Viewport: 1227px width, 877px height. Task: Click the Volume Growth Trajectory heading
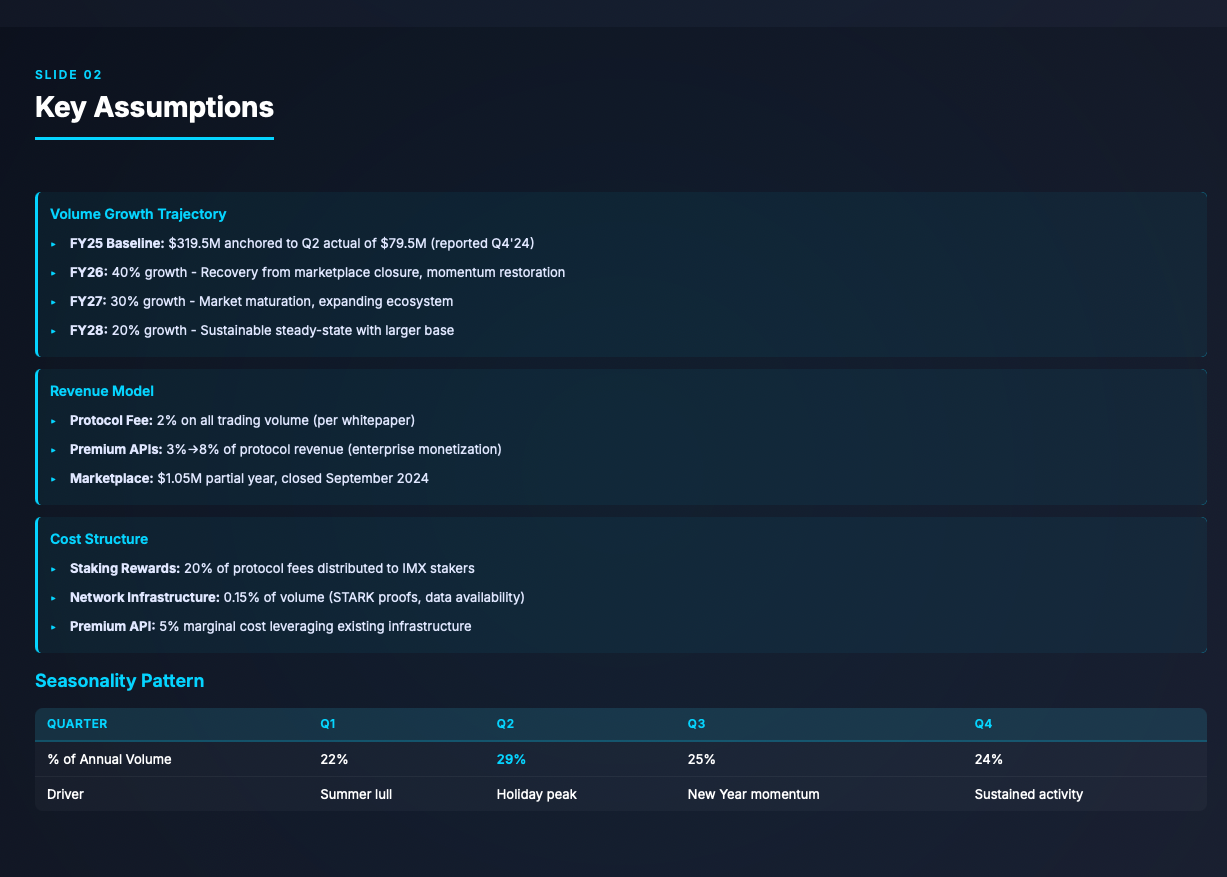coord(138,214)
